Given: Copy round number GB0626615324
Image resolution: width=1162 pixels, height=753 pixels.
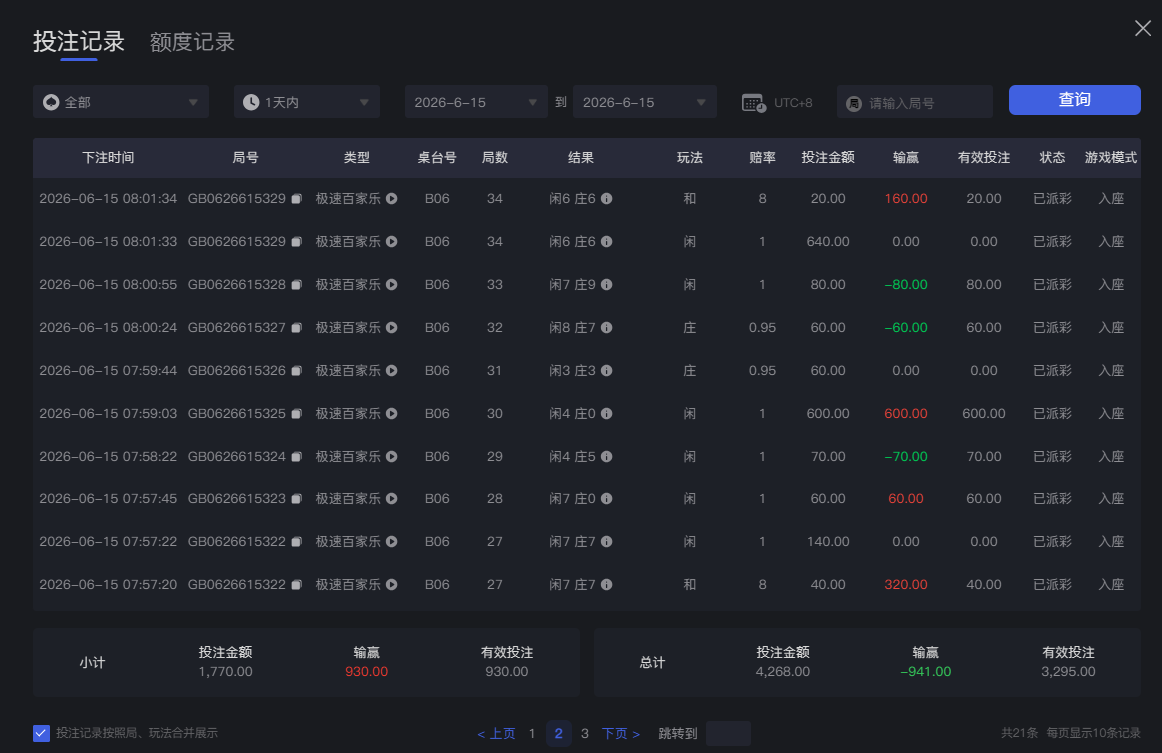Looking at the screenshot, I should (x=296, y=457).
